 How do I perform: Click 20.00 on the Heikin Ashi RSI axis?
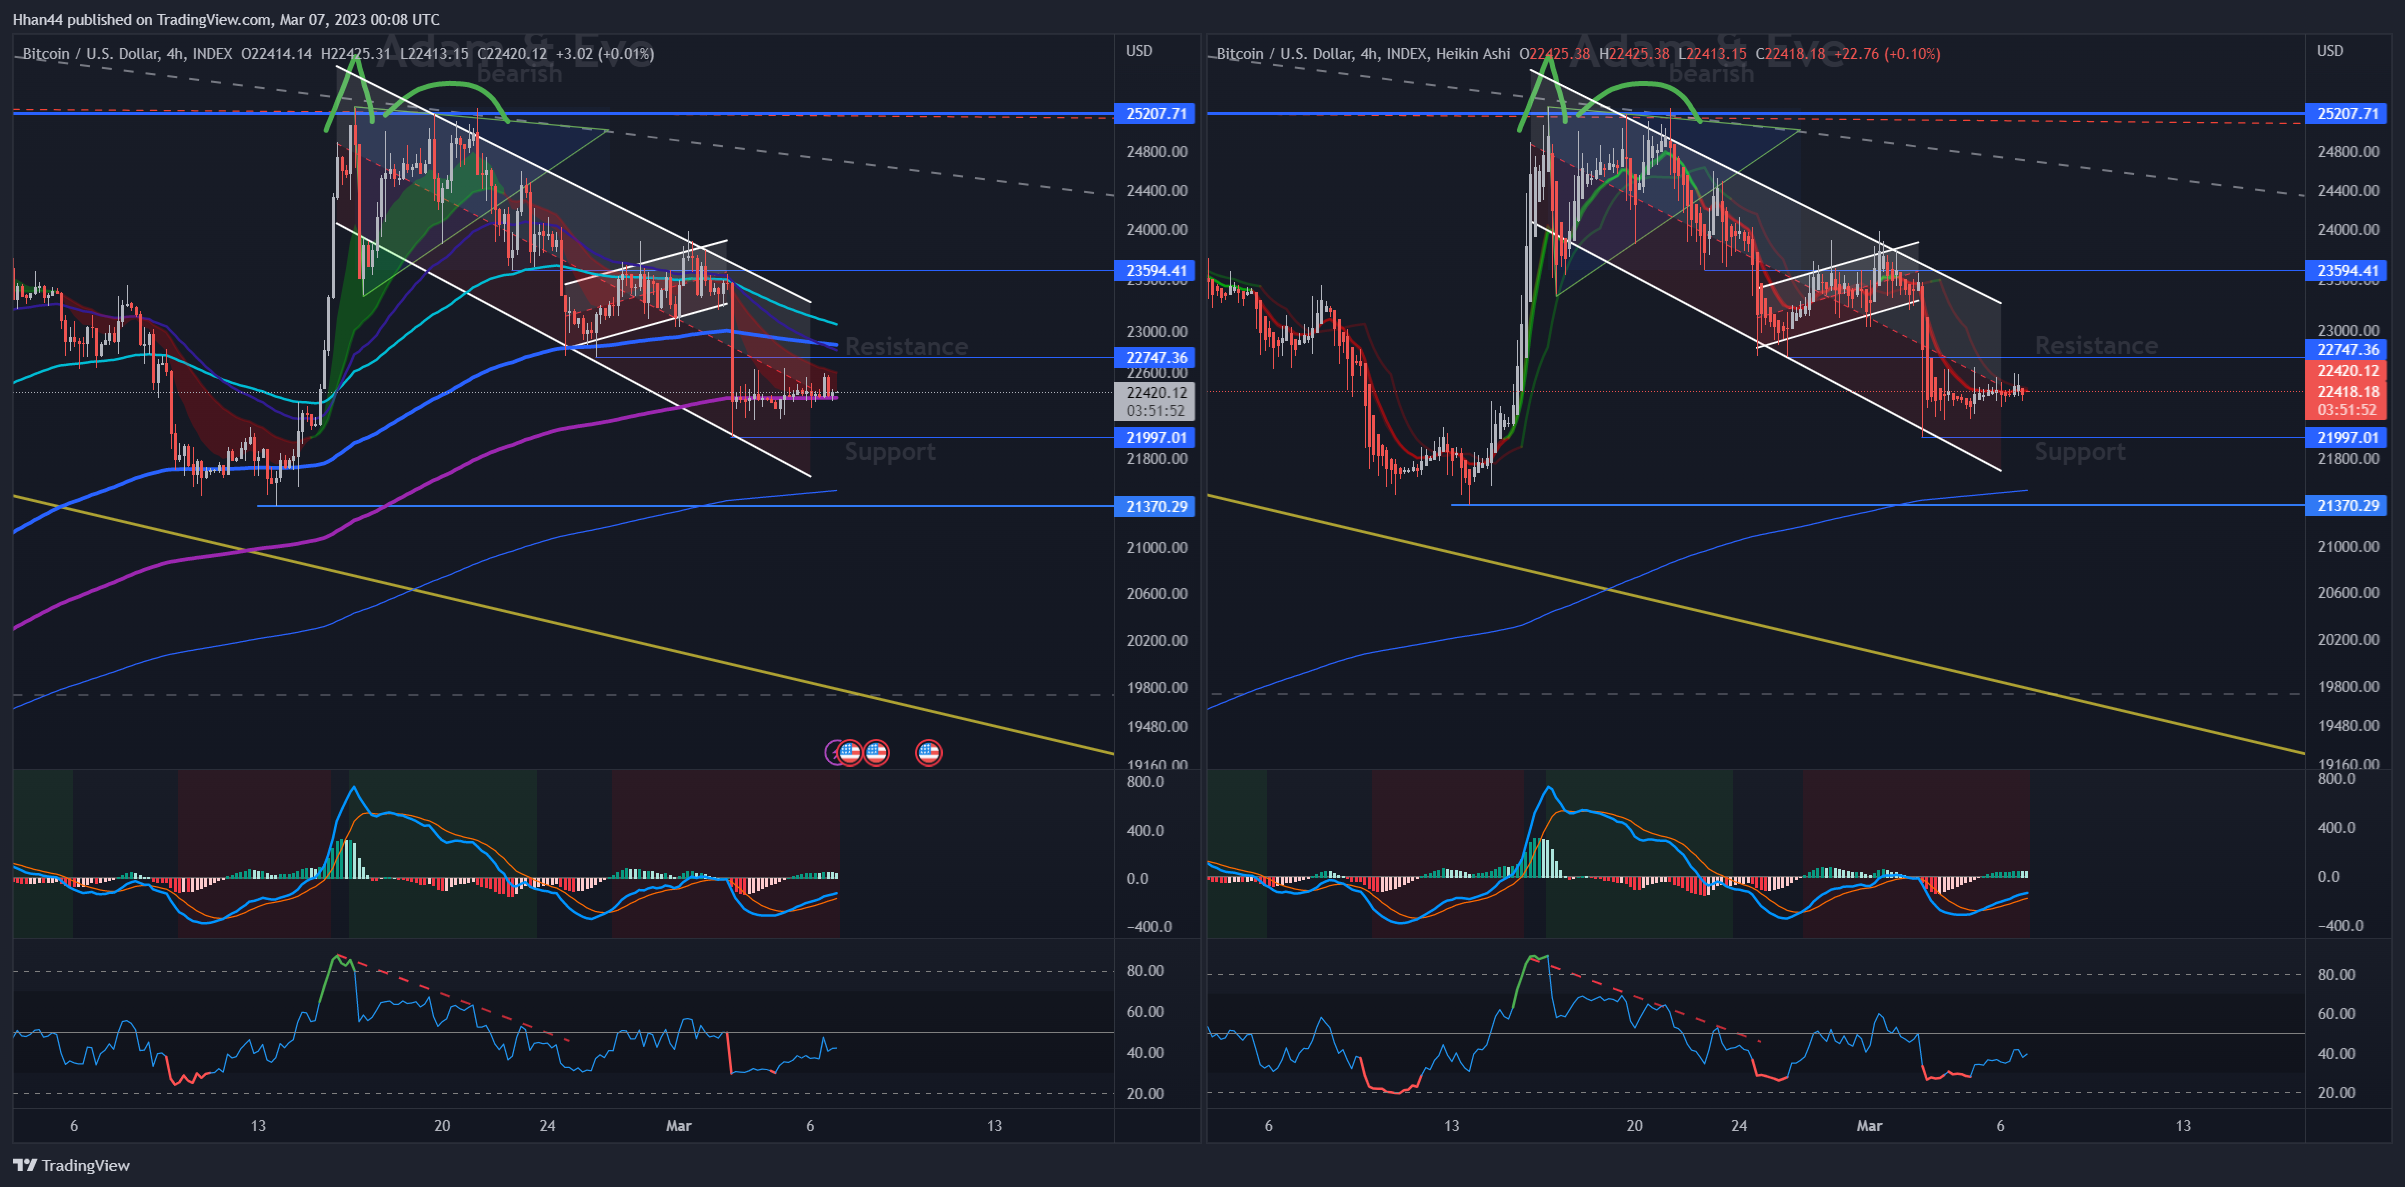(x=2336, y=1092)
